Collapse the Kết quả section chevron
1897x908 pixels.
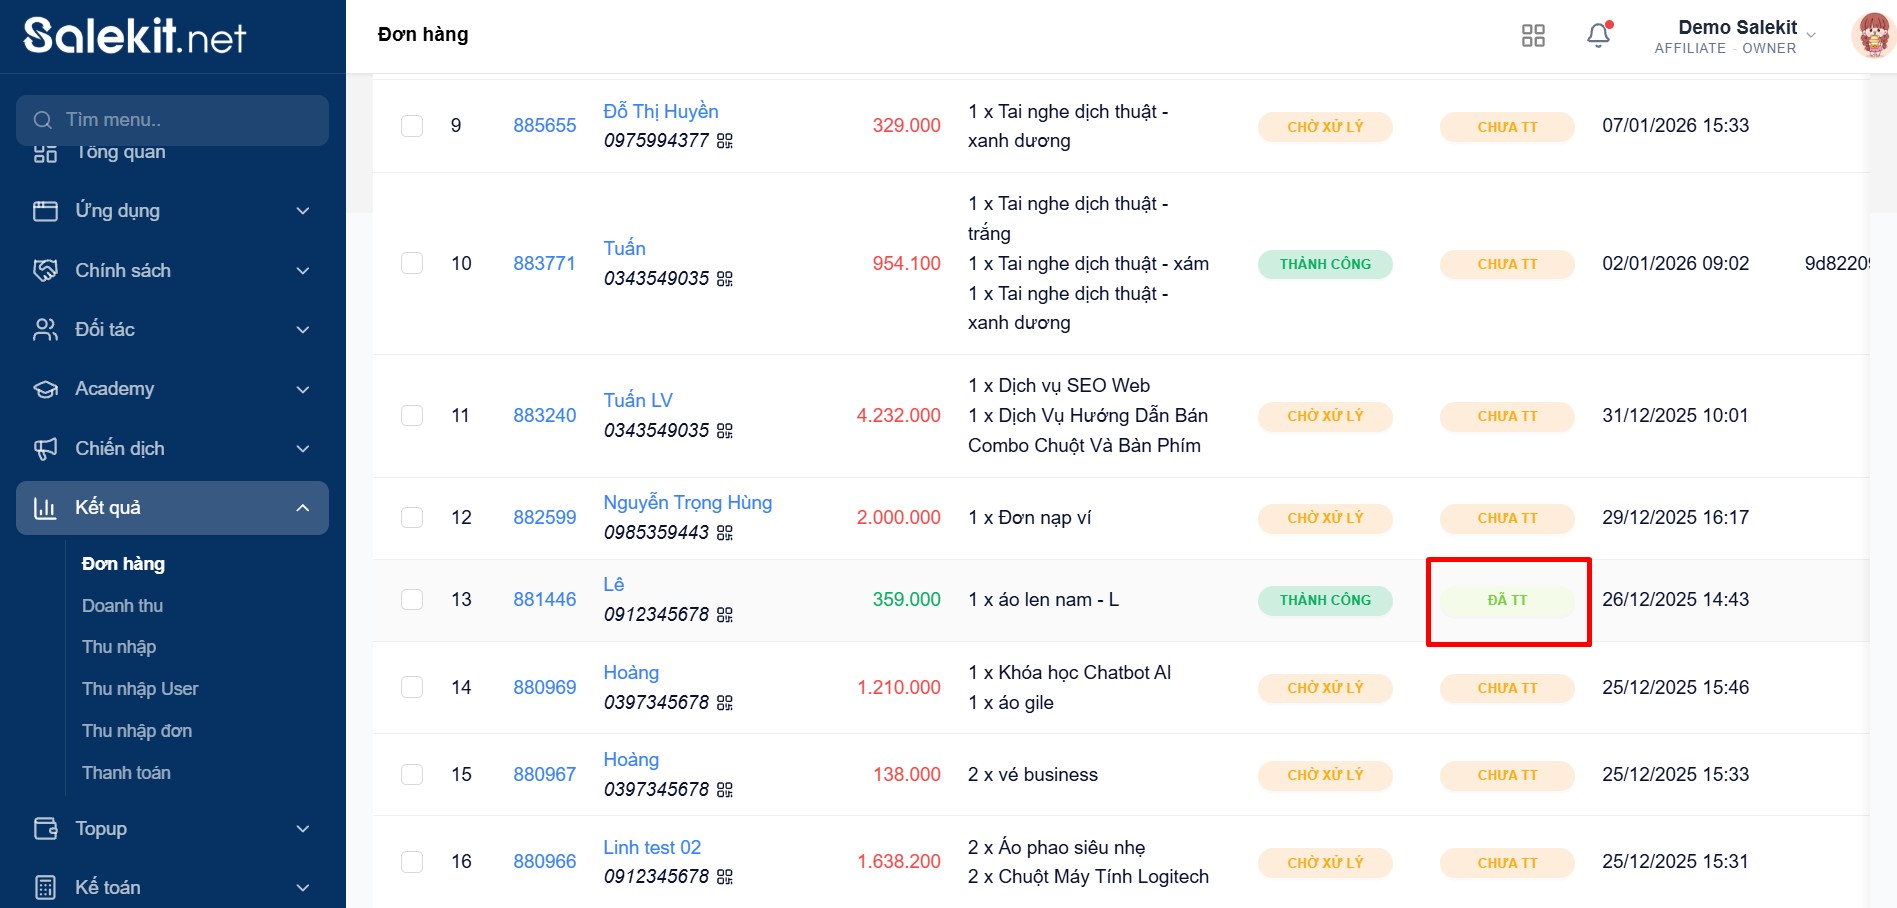pyautogui.click(x=303, y=508)
